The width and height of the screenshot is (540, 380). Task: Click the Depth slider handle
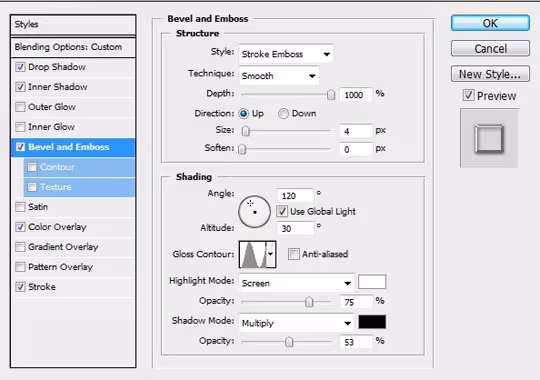coord(331,94)
